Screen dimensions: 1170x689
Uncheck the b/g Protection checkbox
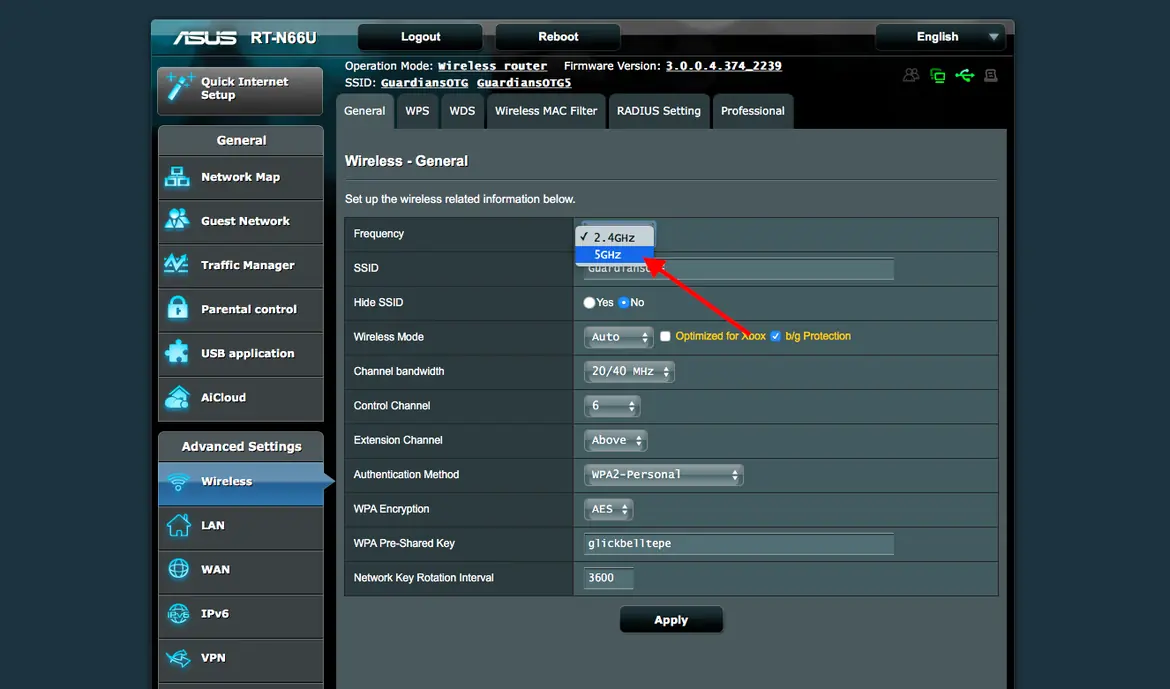tap(775, 337)
